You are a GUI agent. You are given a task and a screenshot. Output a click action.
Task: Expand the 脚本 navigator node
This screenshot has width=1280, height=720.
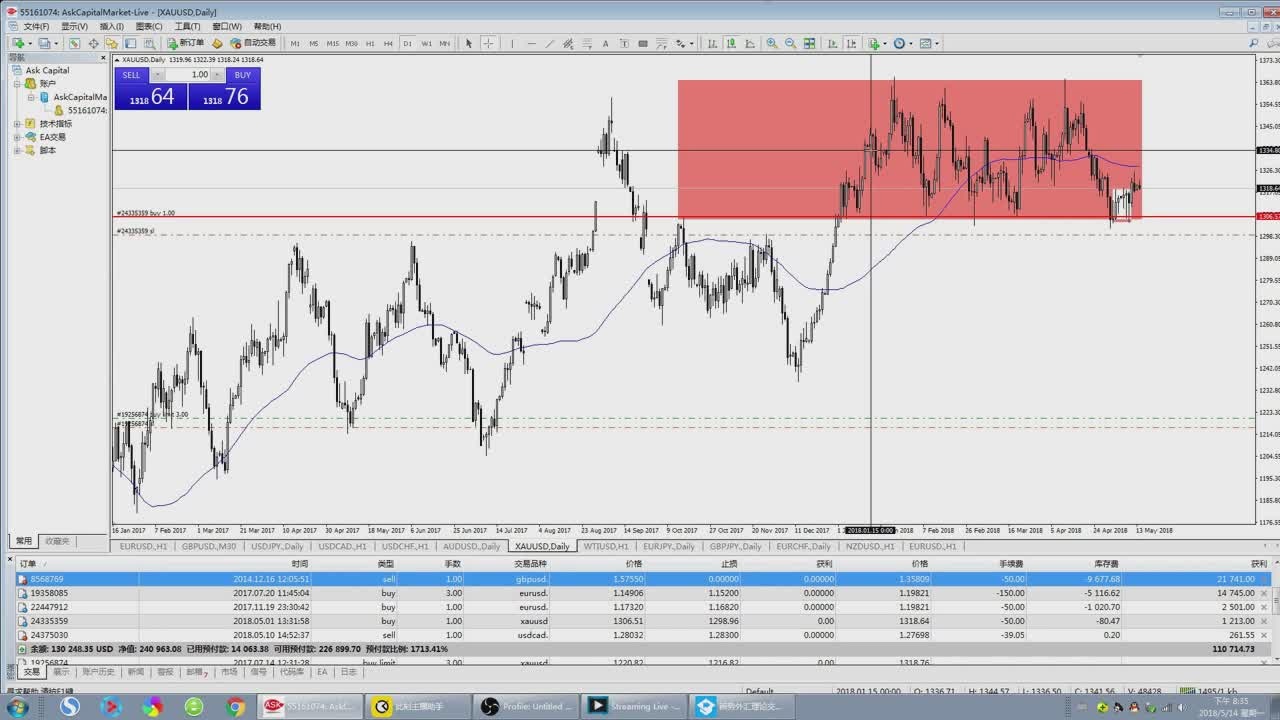point(17,150)
